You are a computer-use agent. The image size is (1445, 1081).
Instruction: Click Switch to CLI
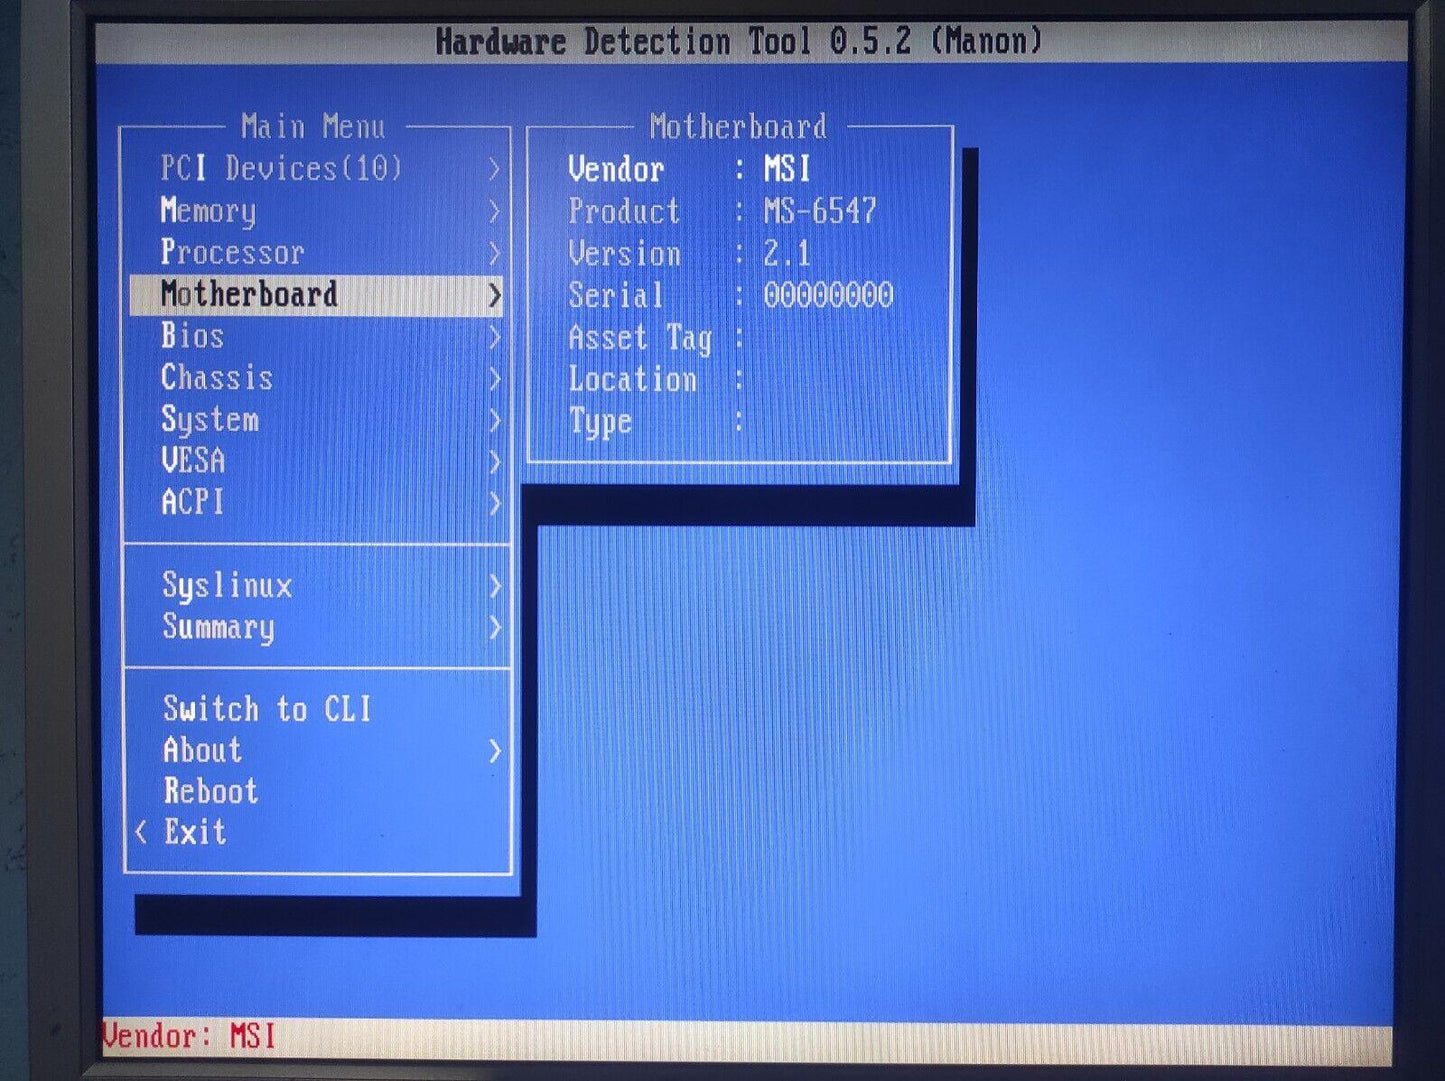pyautogui.click(x=267, y=709)
